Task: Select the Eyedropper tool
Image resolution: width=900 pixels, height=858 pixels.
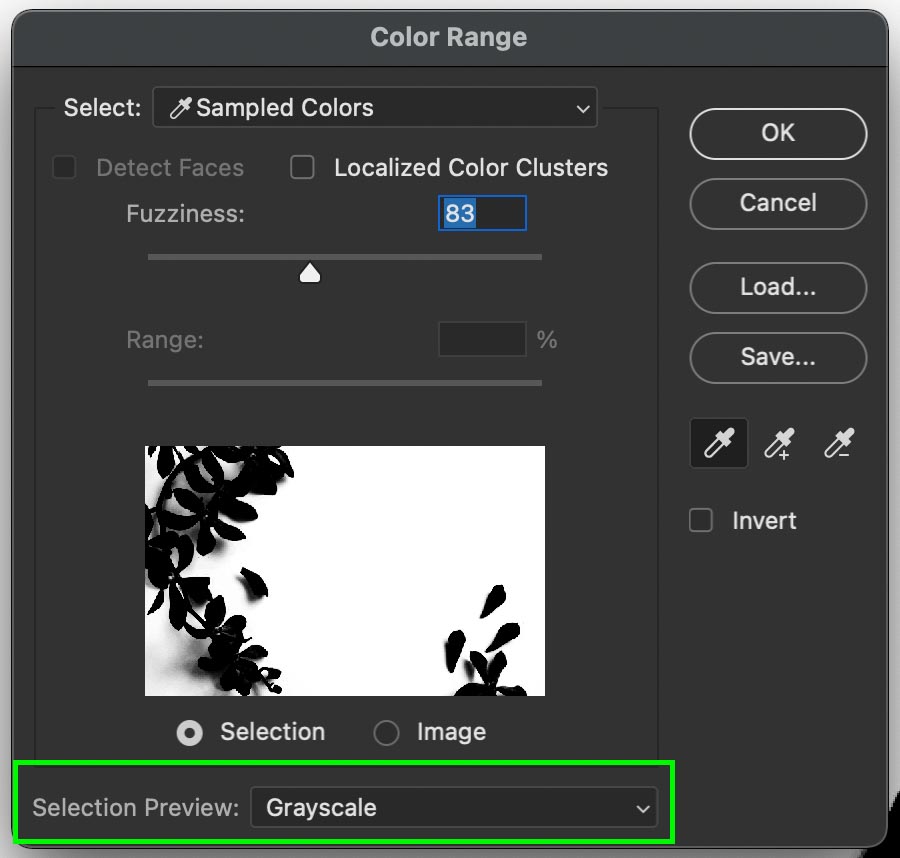Action: point(719,443)
